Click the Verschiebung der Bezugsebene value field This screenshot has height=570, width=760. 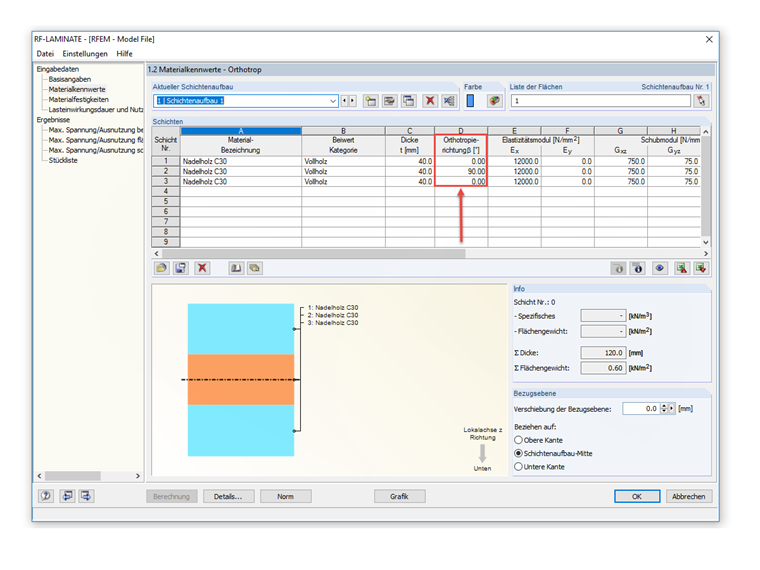pyautogui.click(x=641, y=409)
